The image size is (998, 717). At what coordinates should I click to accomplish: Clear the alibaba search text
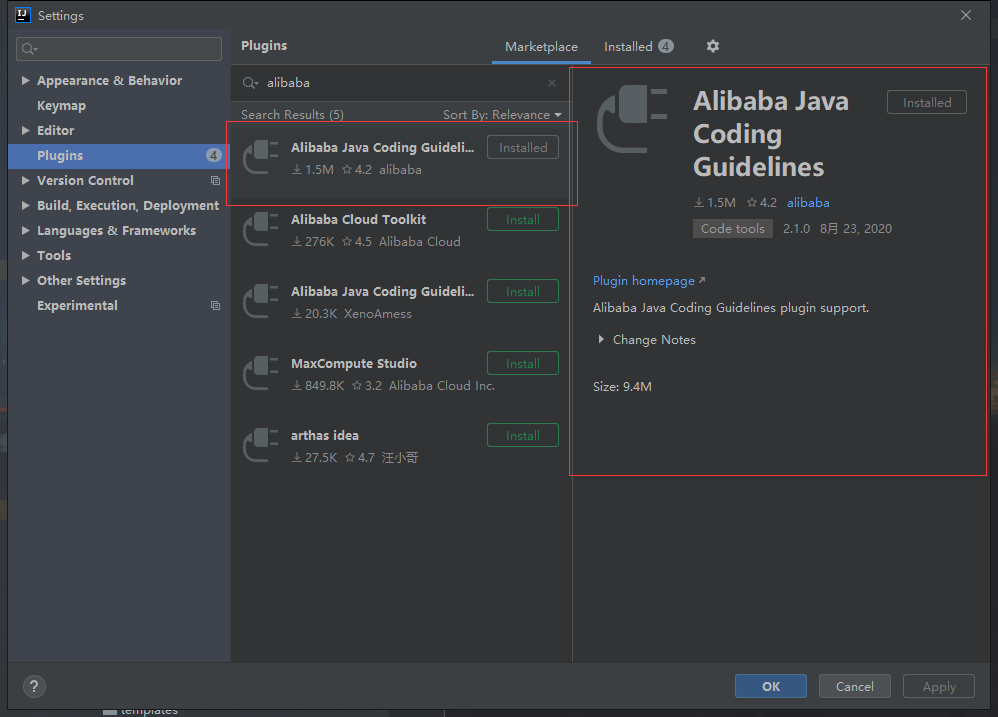(552, 83)
